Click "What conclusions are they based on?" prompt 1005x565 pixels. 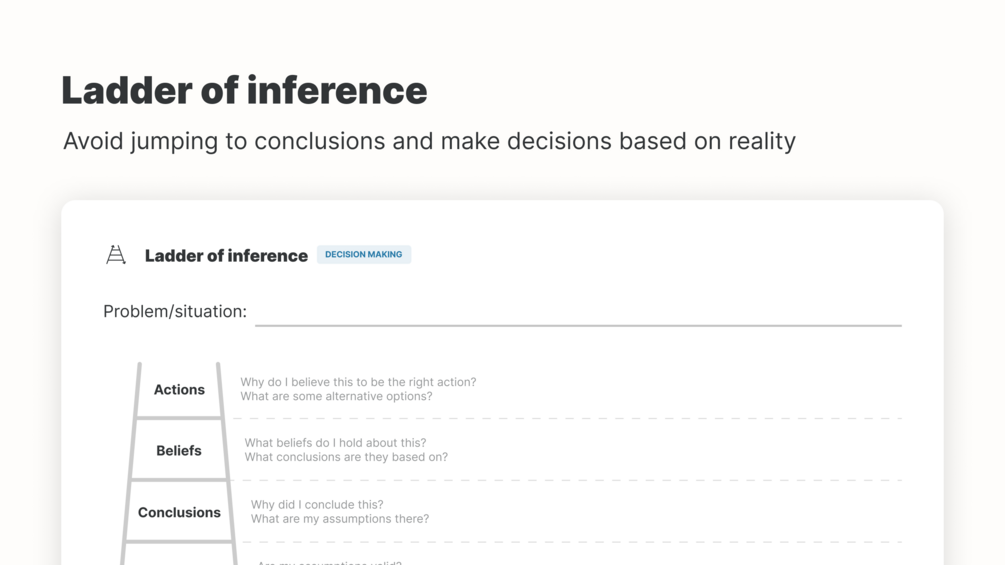(x=346, y=458)
